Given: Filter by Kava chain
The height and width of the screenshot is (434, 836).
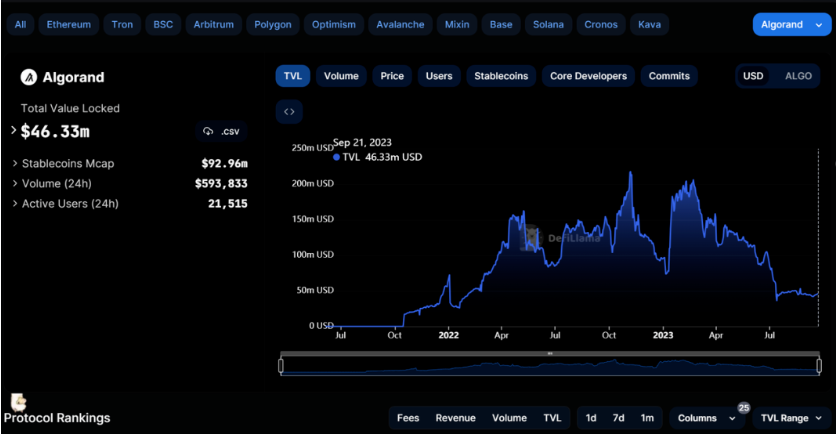Looking at the screenshot, I should (649, 25).
